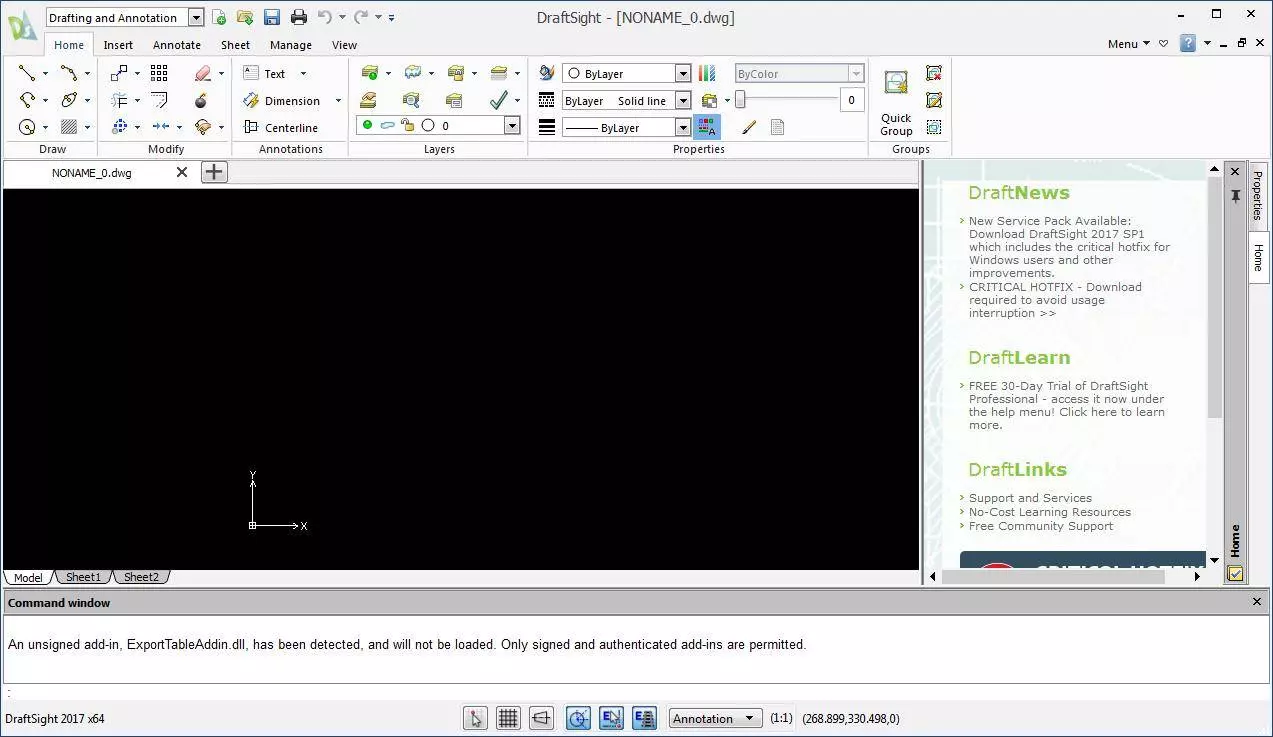Switch to the Annotate ribbon tab

[x=177, y=45]
